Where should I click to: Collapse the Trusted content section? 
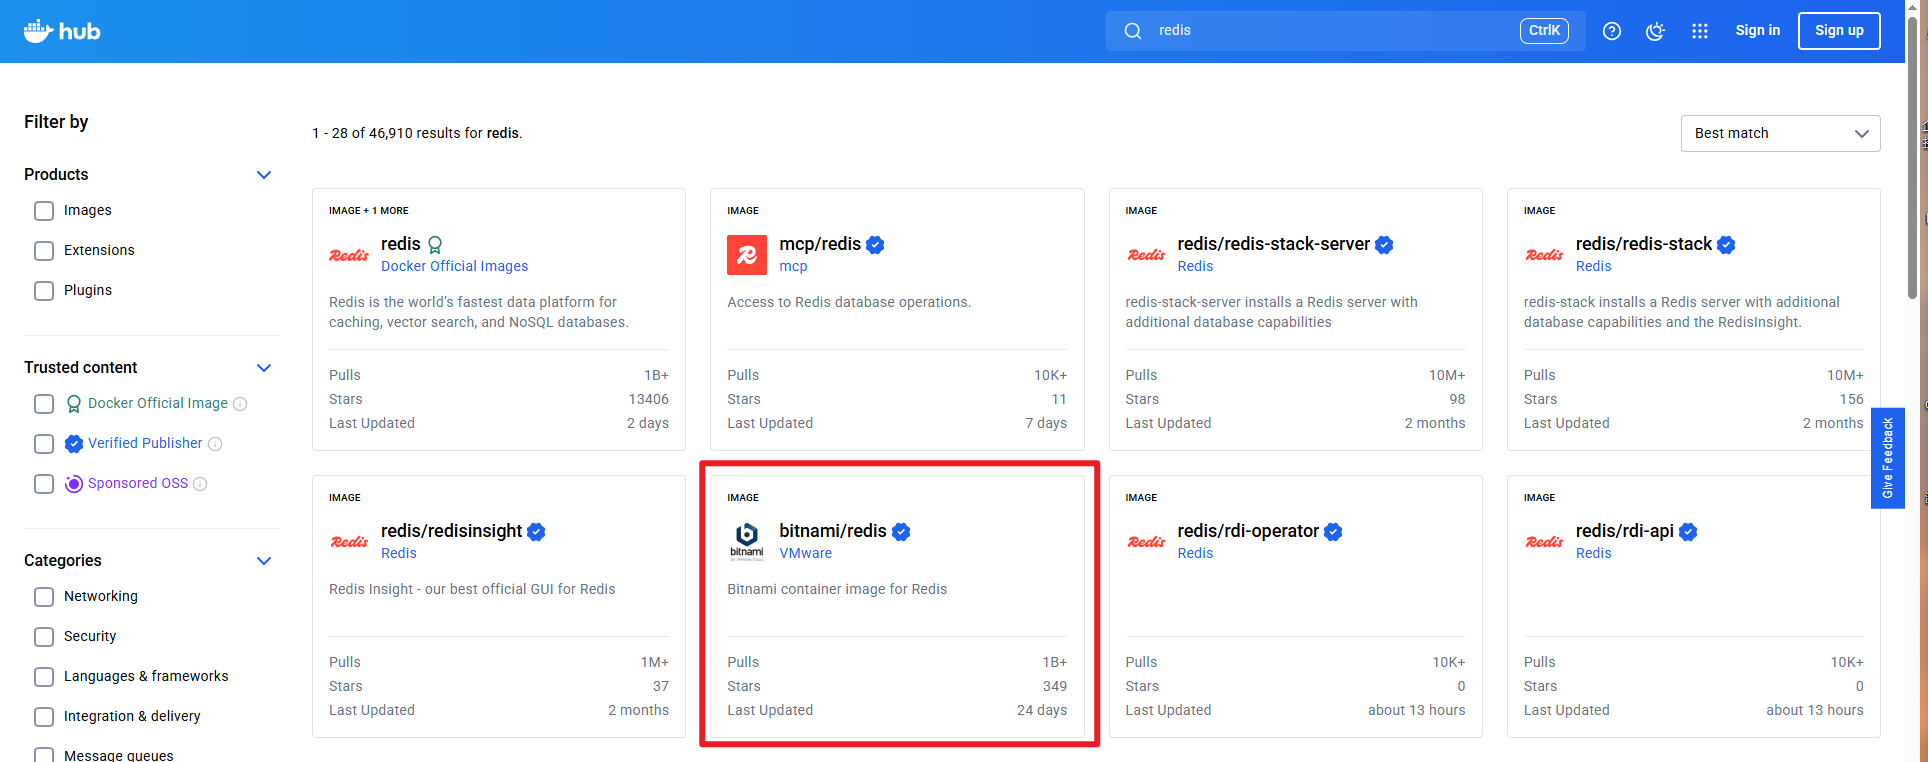[x=264, y=368]
